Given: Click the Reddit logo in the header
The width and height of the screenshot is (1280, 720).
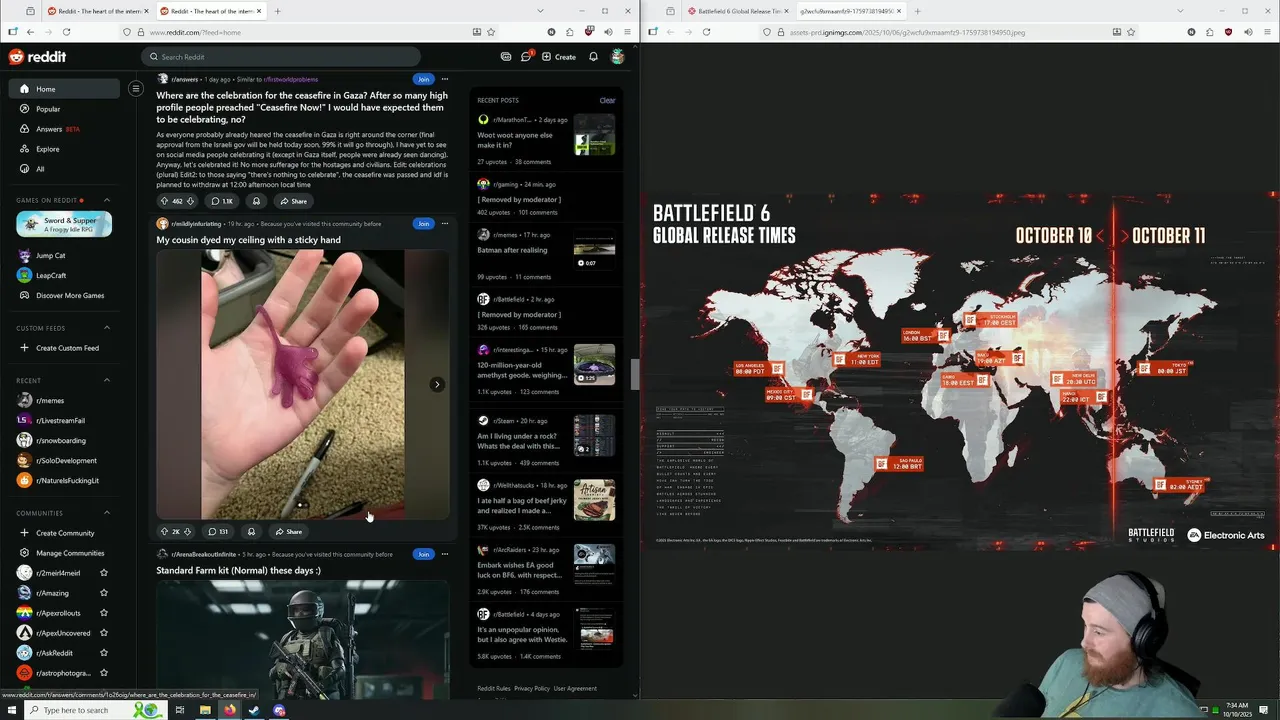Looking at the screenshot, I should [37, 57].
